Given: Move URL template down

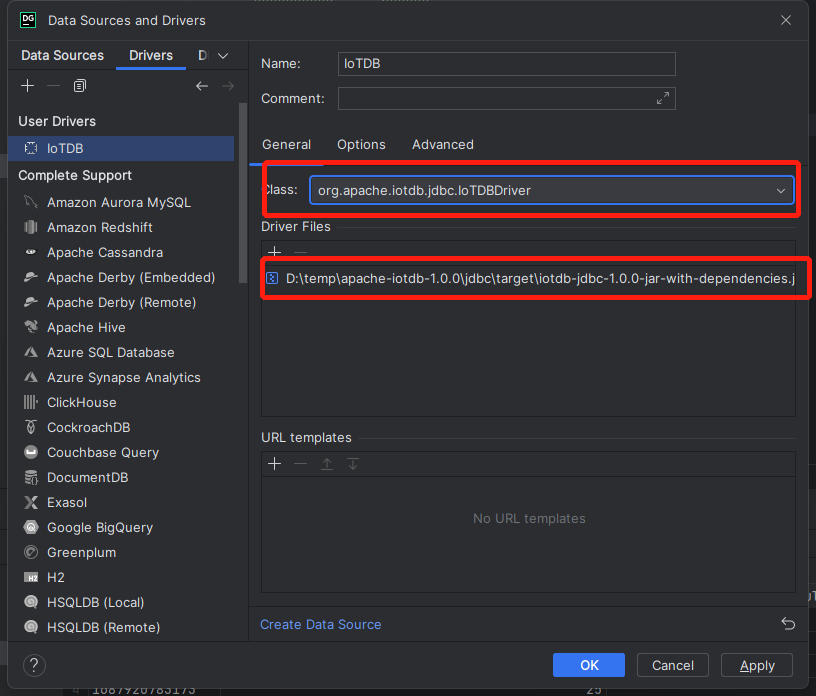Looking at the screenshot, I should tap(353, 463).
